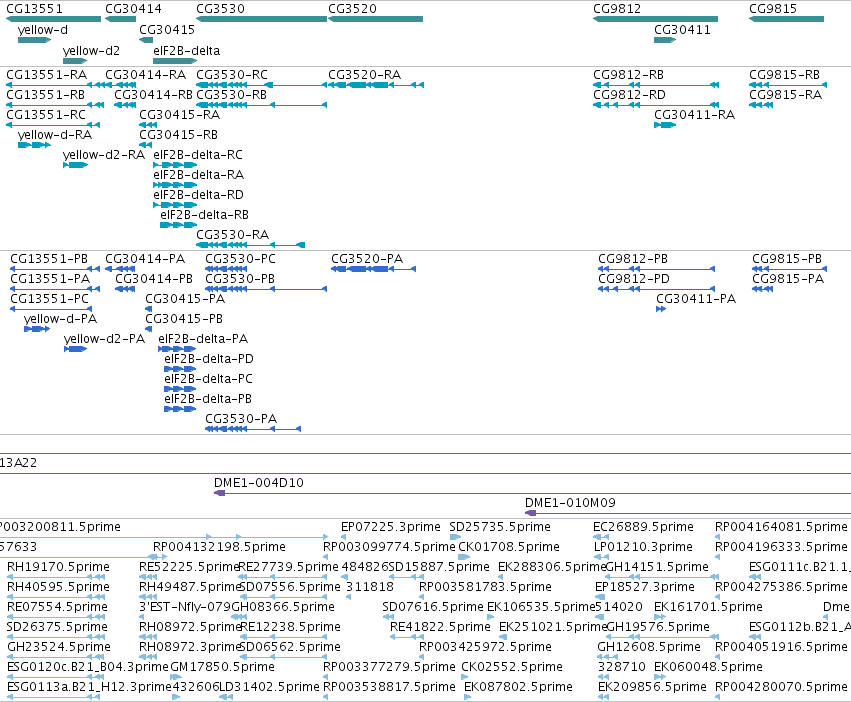Select transcript eIF2B-delta-RB
Viewport: 851px width, 702px height.
[179, 225]
